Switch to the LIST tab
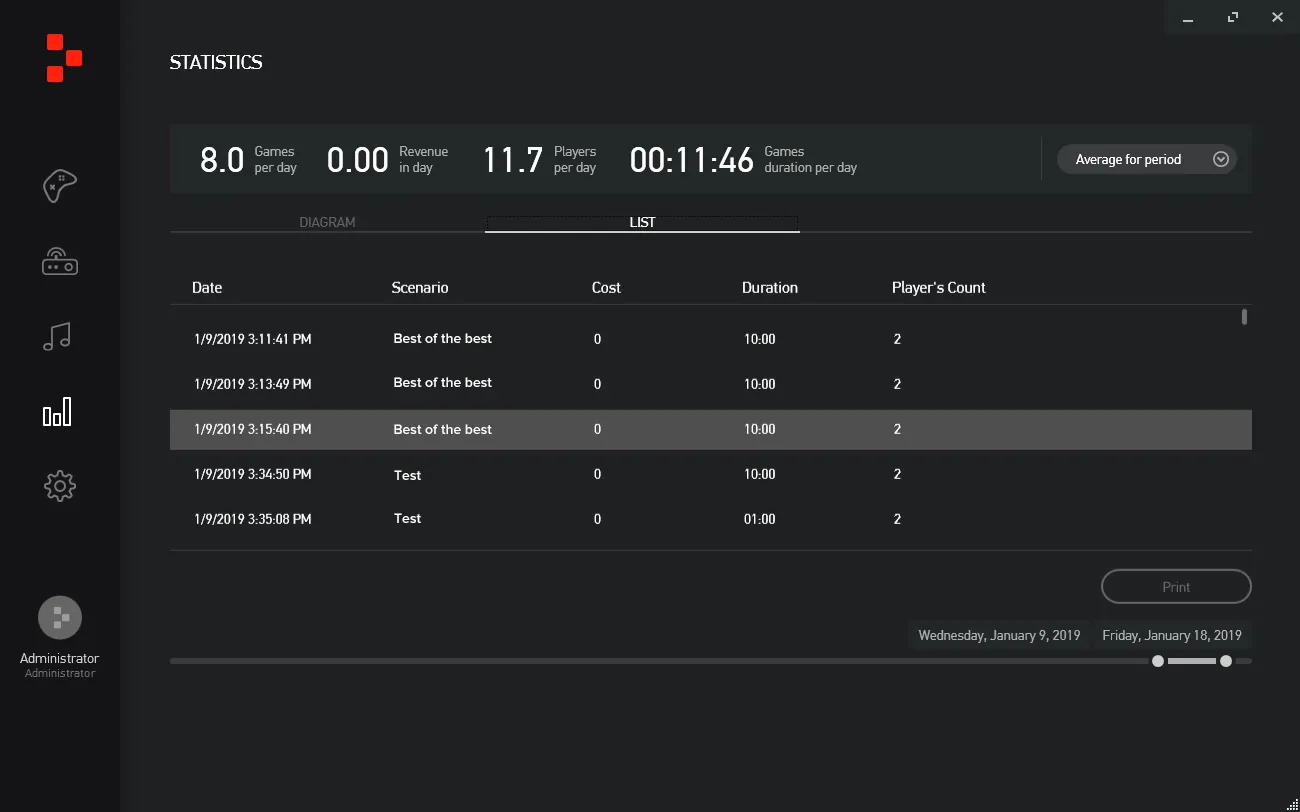This screenshot has height=812, width=1300. click(642, 222)
